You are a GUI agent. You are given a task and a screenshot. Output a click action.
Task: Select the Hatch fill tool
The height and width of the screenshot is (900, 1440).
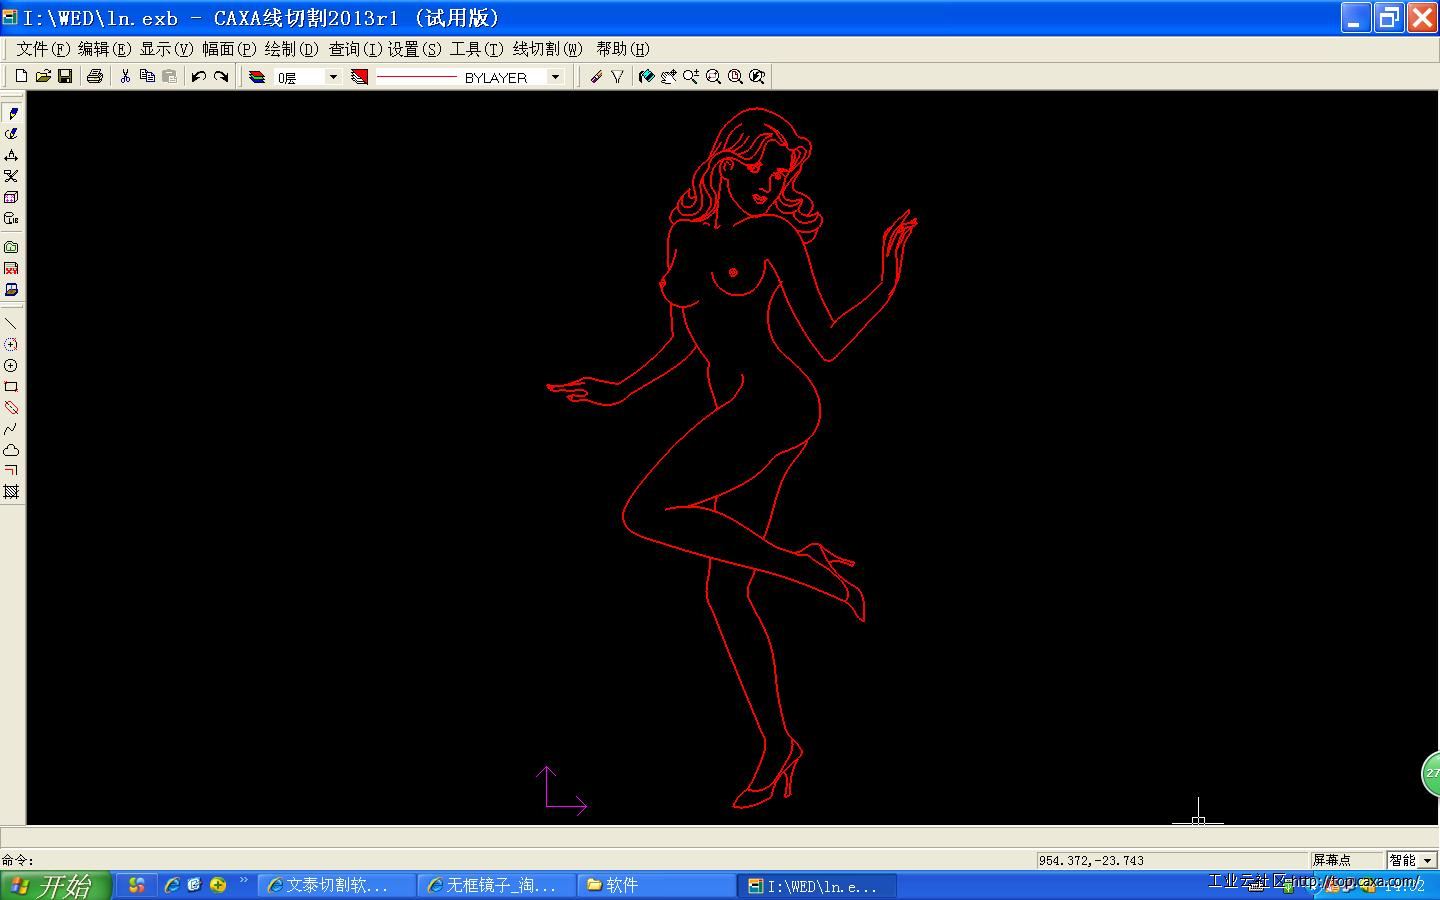(x=11, y=492)
